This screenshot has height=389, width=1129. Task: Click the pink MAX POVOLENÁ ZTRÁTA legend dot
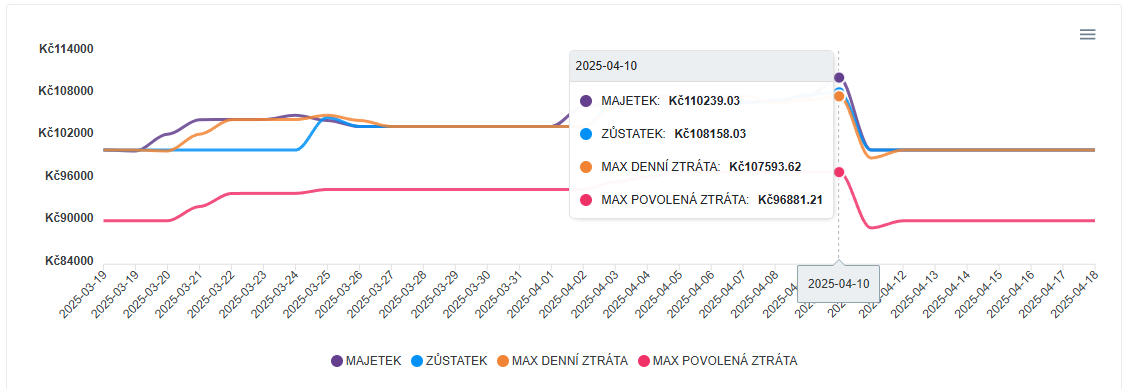[644, 361]
